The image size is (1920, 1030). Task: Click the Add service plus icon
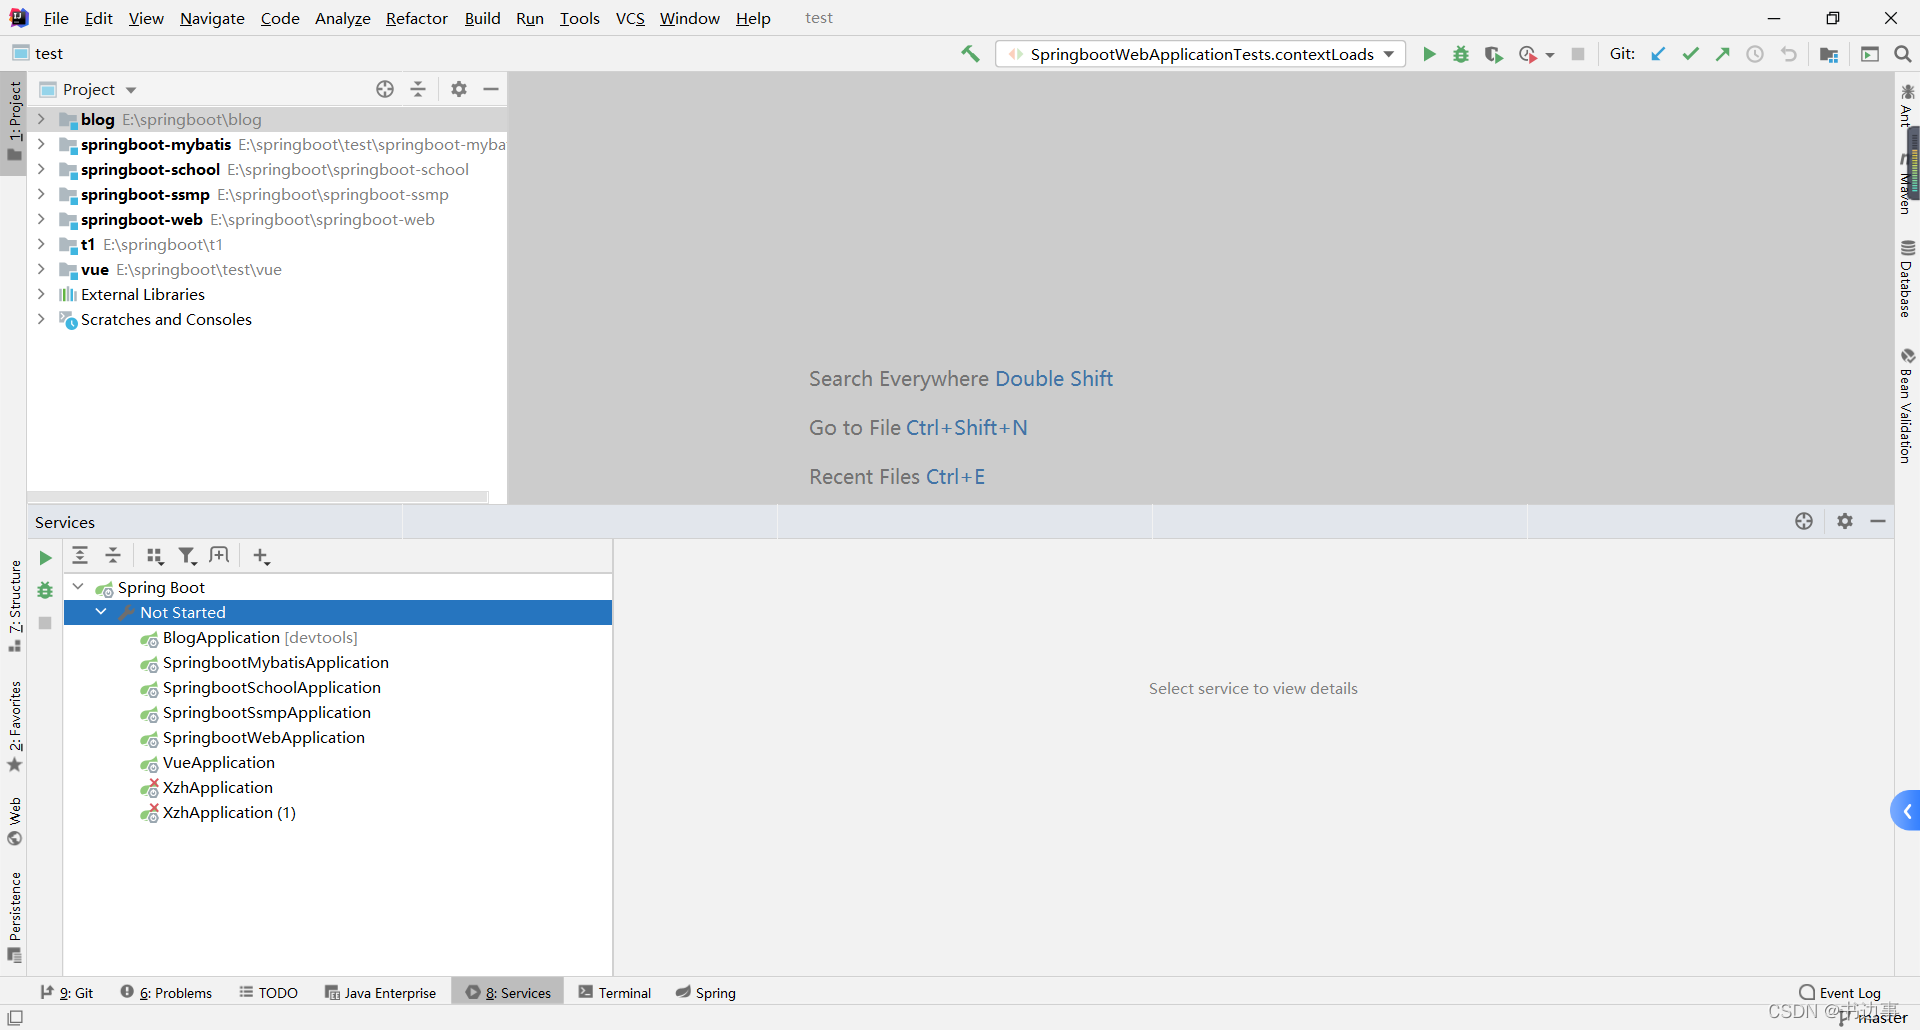pos(261,556)
